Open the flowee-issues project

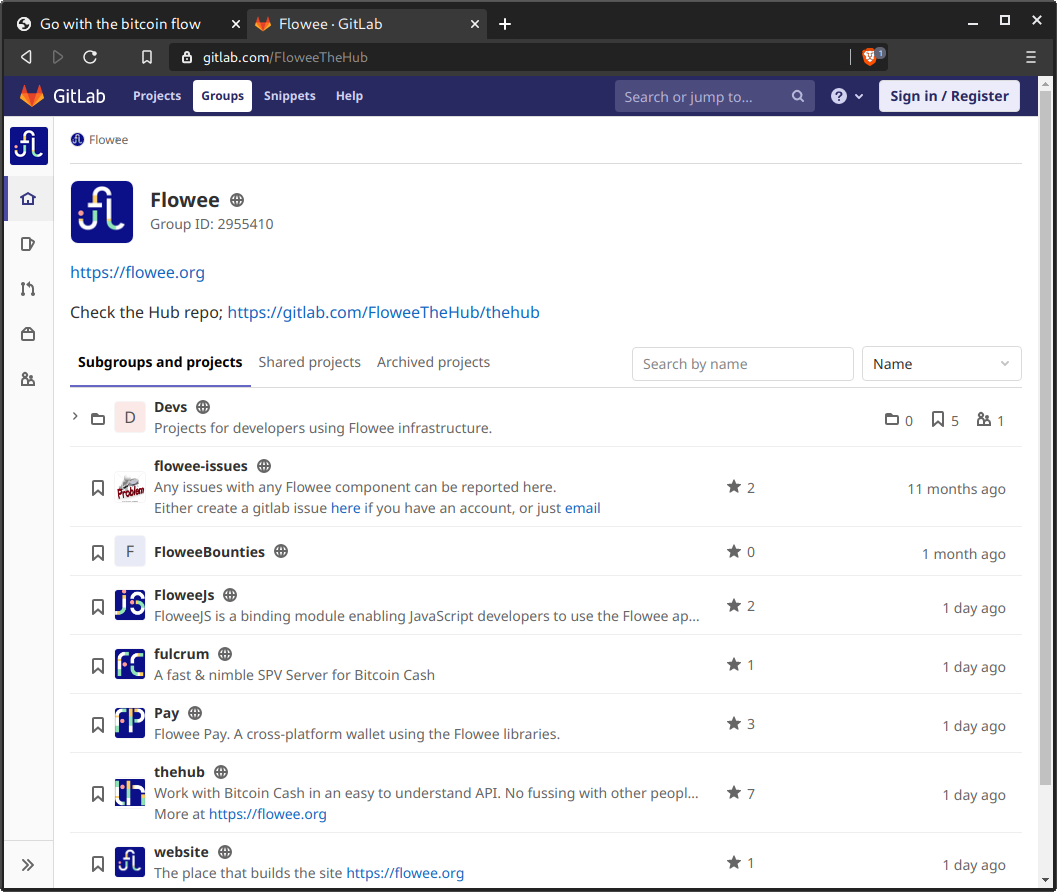(201, 466)
